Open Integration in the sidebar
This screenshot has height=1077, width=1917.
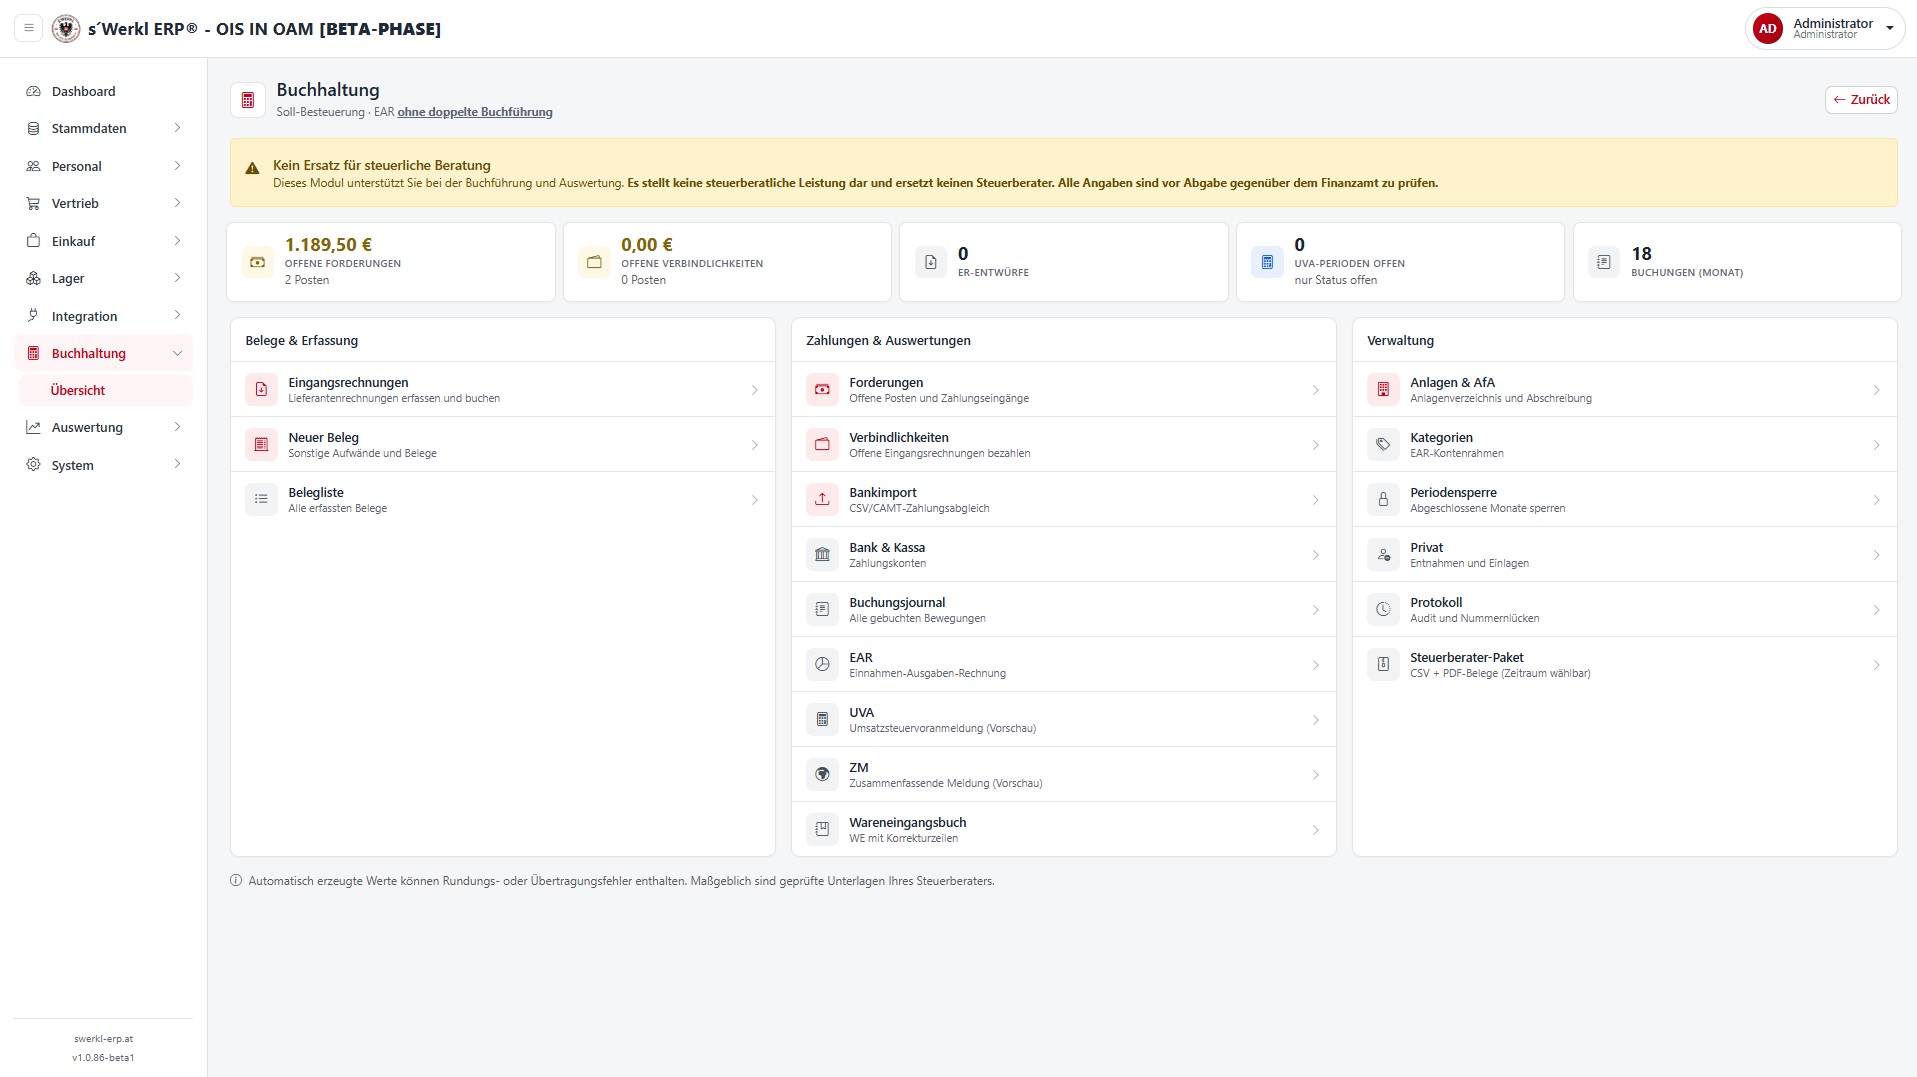[103, 316]
